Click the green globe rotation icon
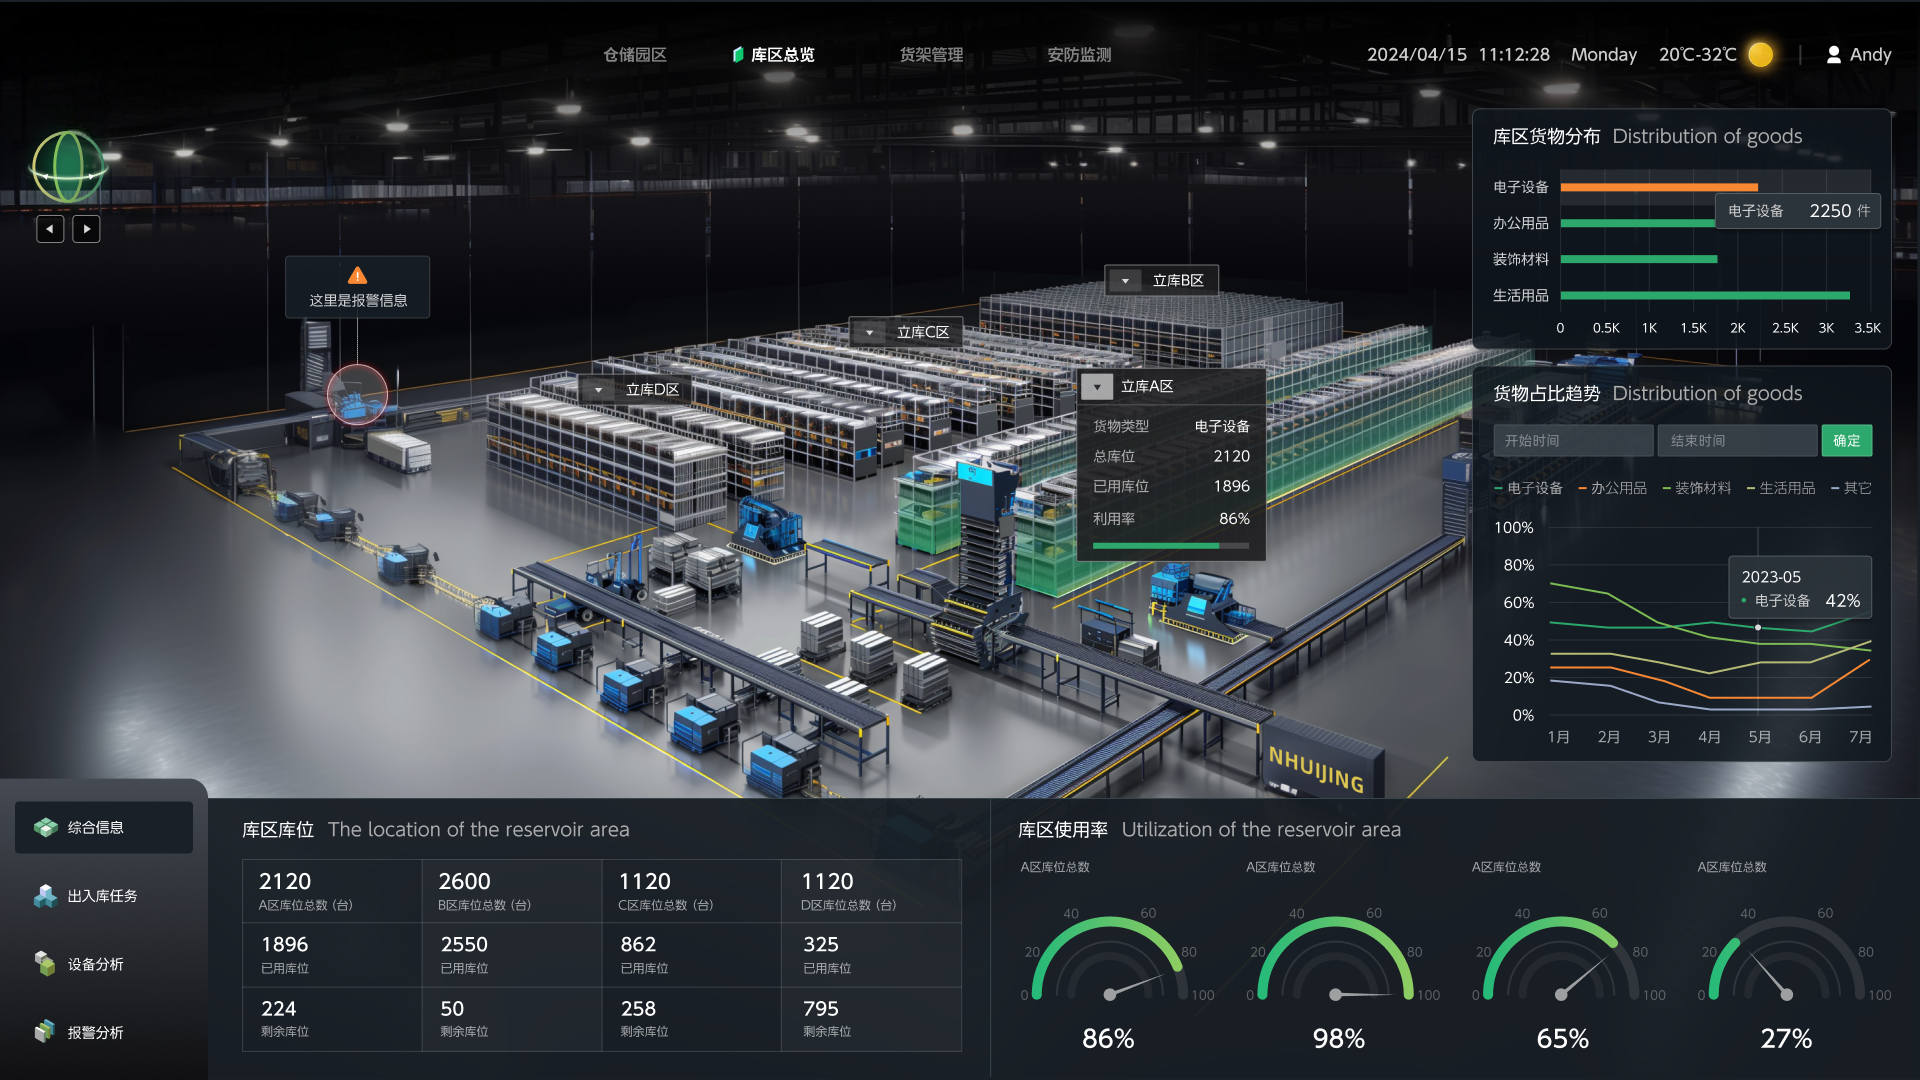The height and width of the screenshot is (1080, 1920). point(68,167)
